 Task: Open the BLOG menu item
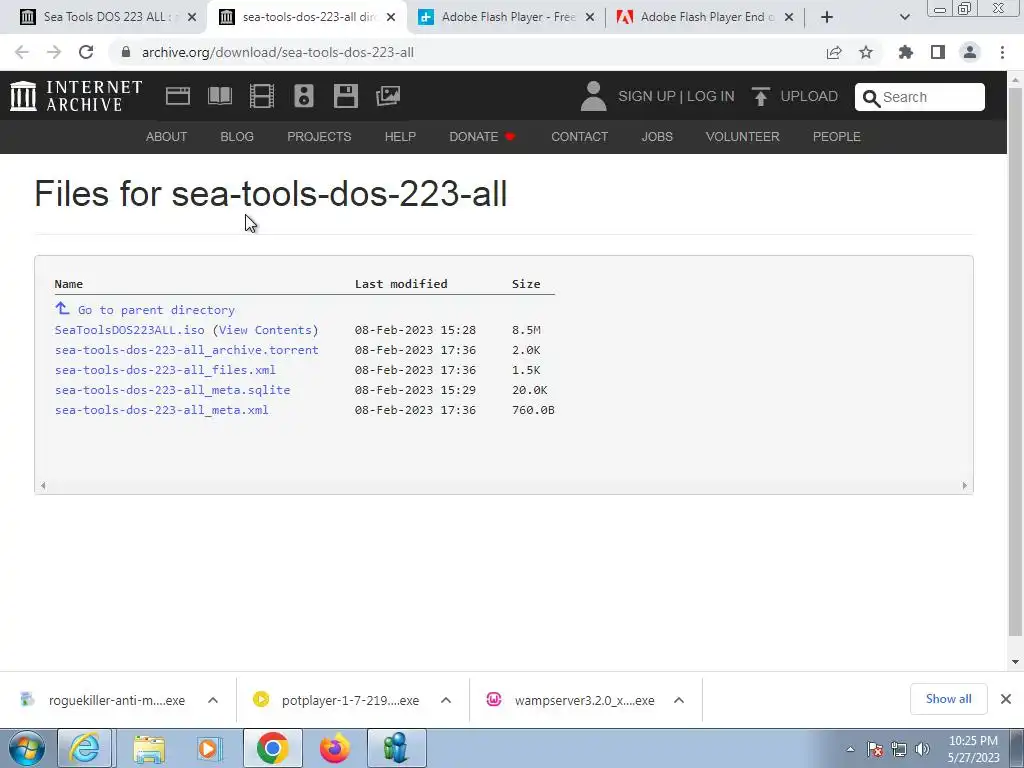pos(236,136)
